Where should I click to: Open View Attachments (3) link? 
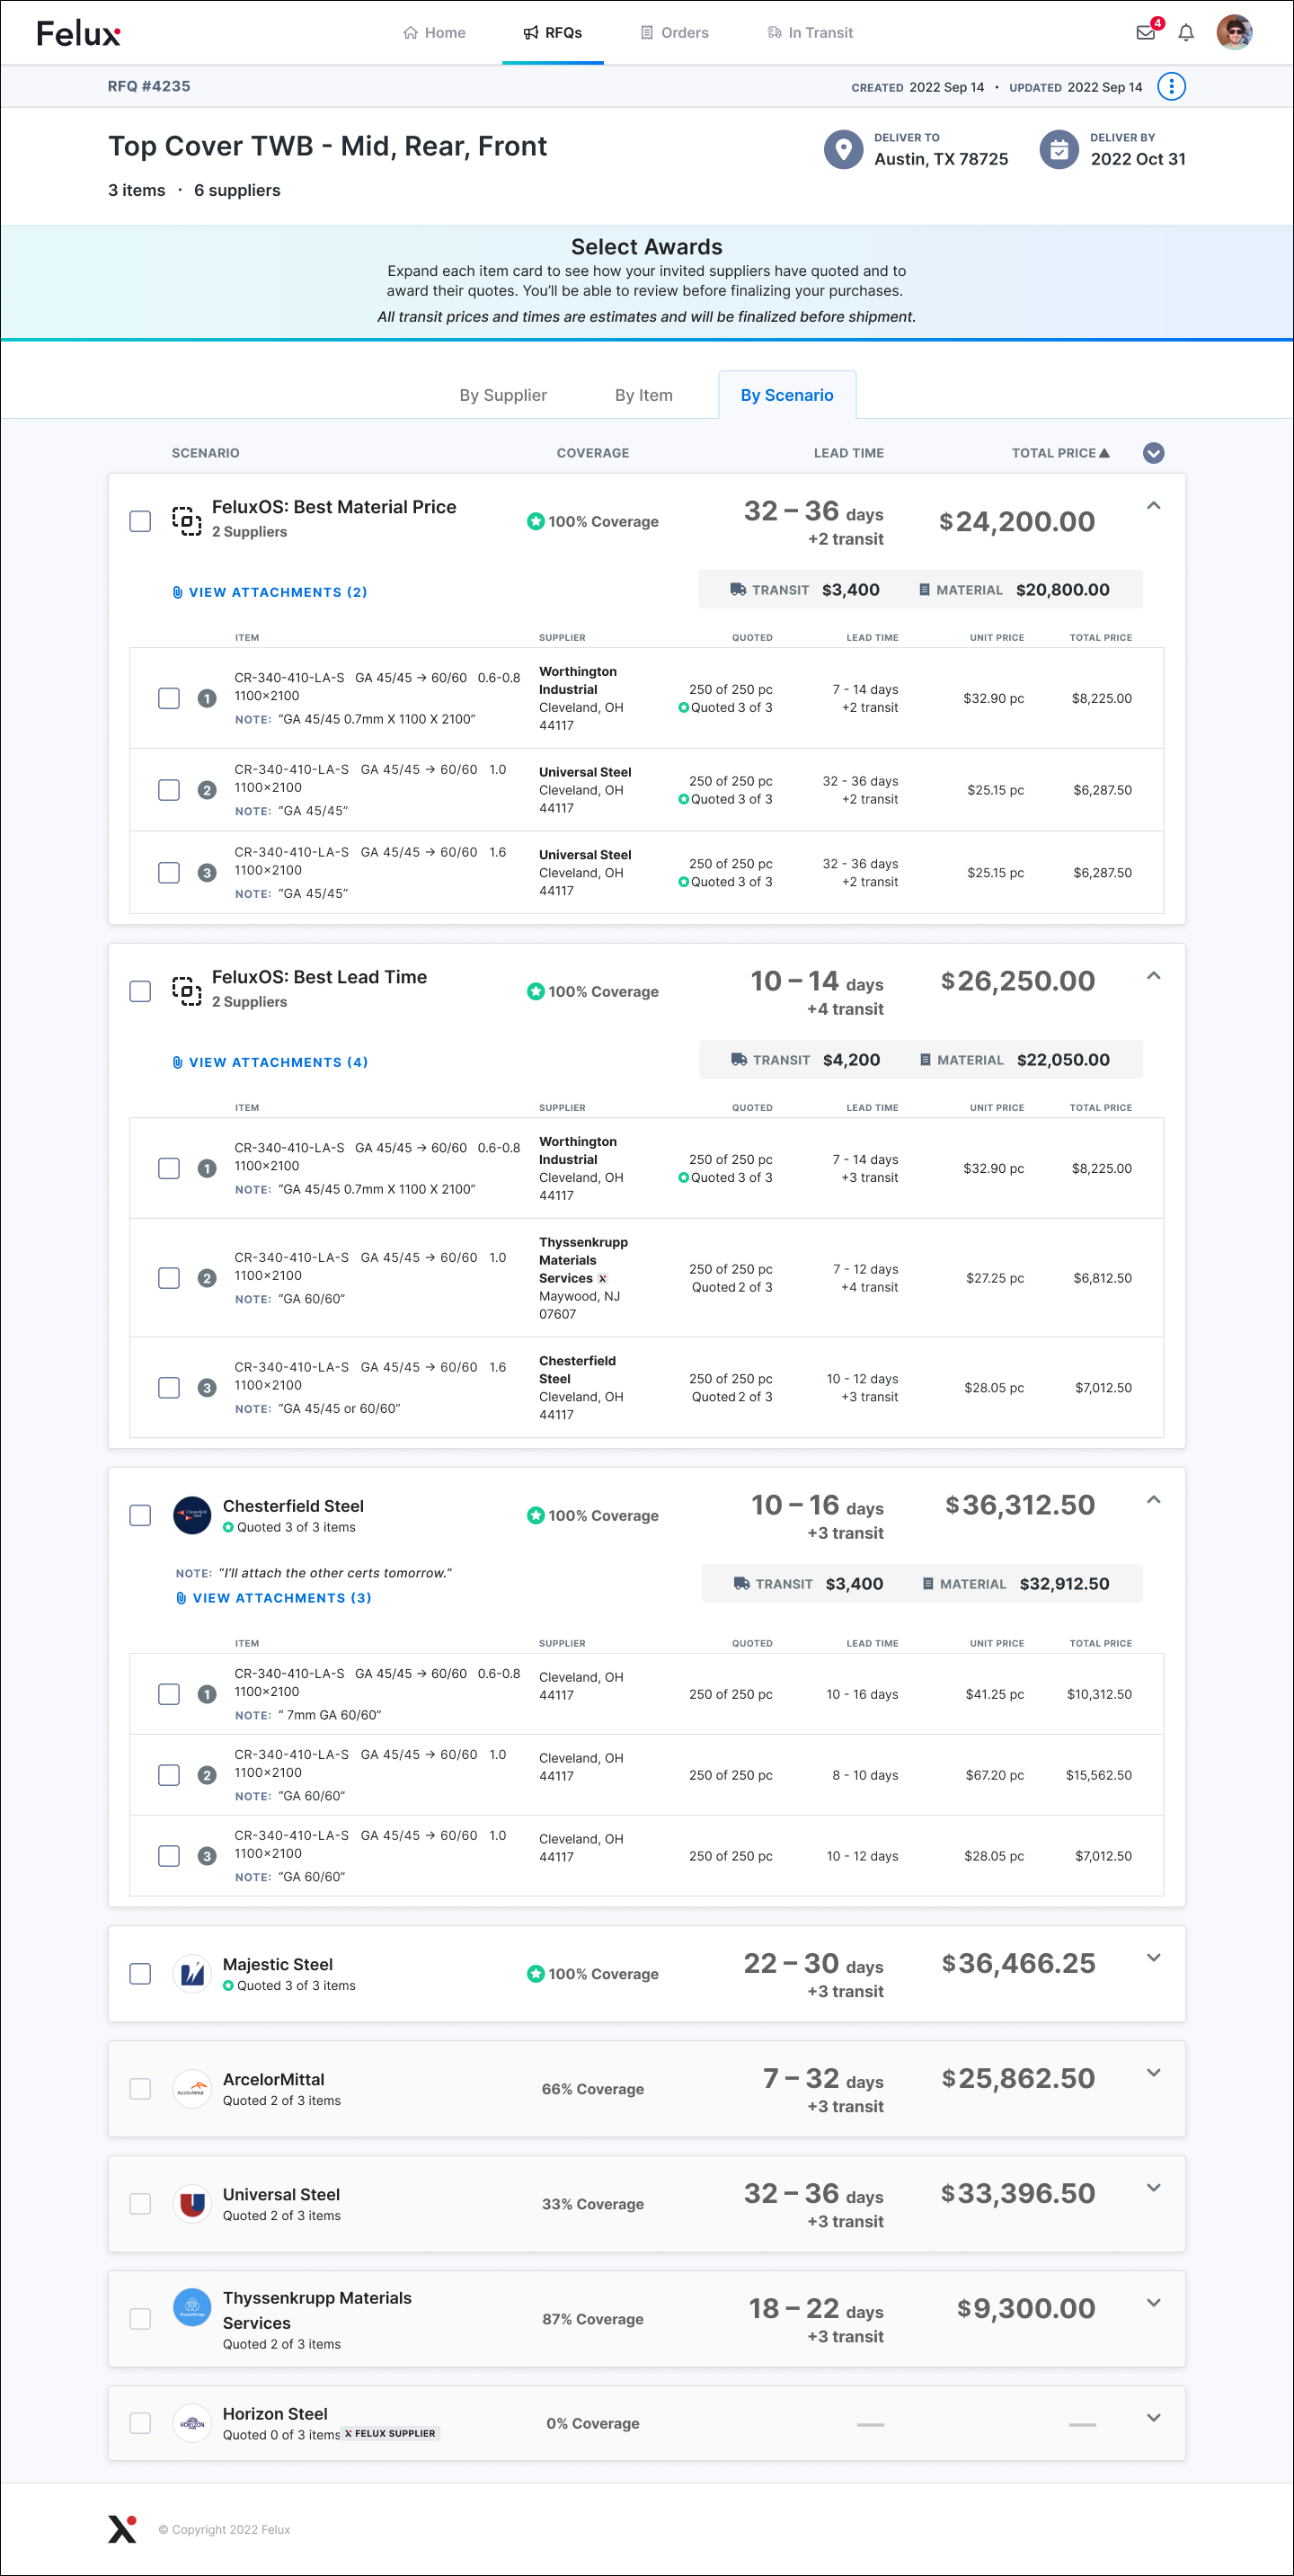click(274, 1598)
